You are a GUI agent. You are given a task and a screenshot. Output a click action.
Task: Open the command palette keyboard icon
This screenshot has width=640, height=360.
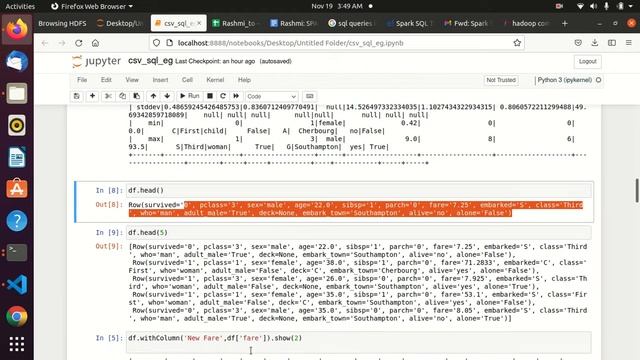point(310,96)
